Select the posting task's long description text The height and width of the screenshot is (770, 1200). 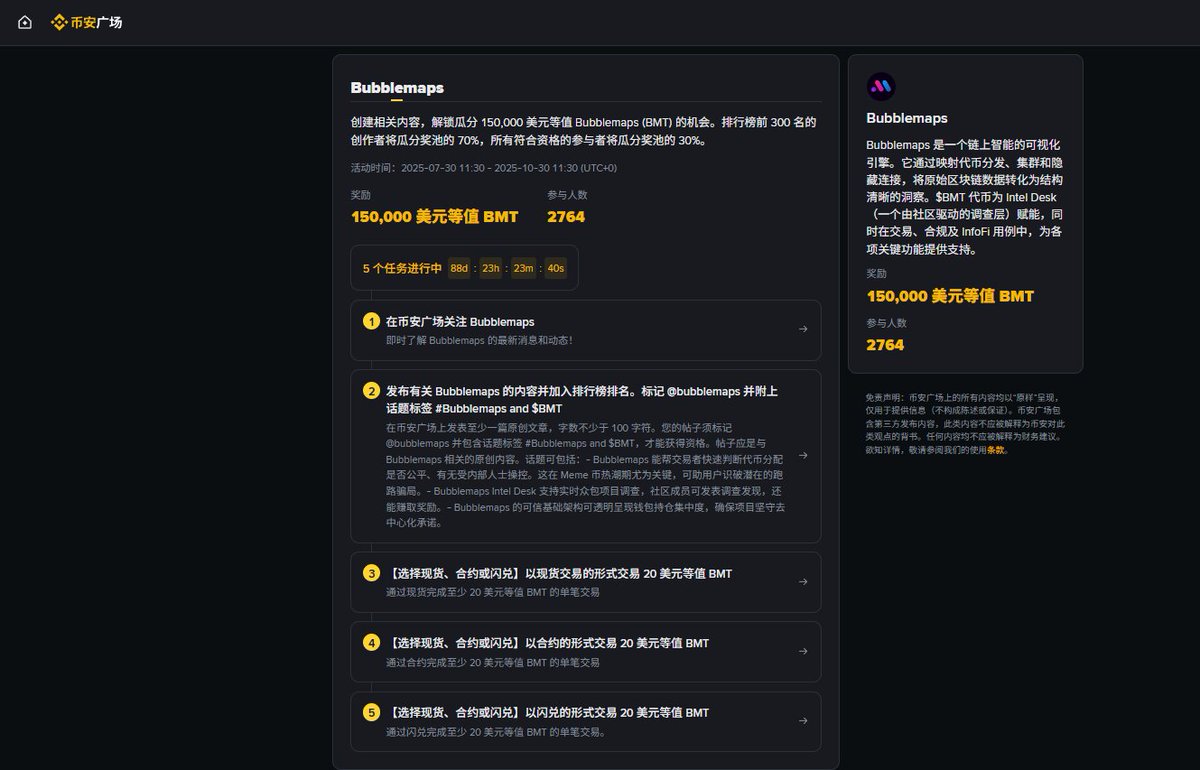pyautogui.click(x=586, y=475)
